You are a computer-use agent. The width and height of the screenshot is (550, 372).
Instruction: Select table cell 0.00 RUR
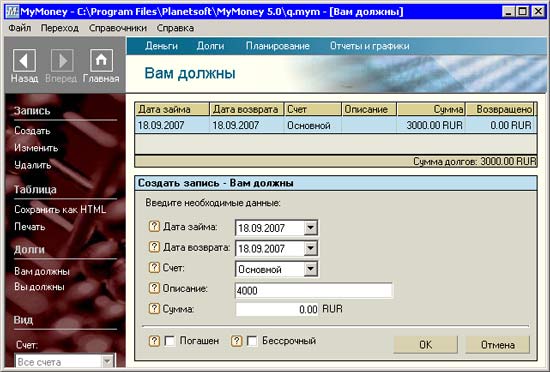coord(500,125)
